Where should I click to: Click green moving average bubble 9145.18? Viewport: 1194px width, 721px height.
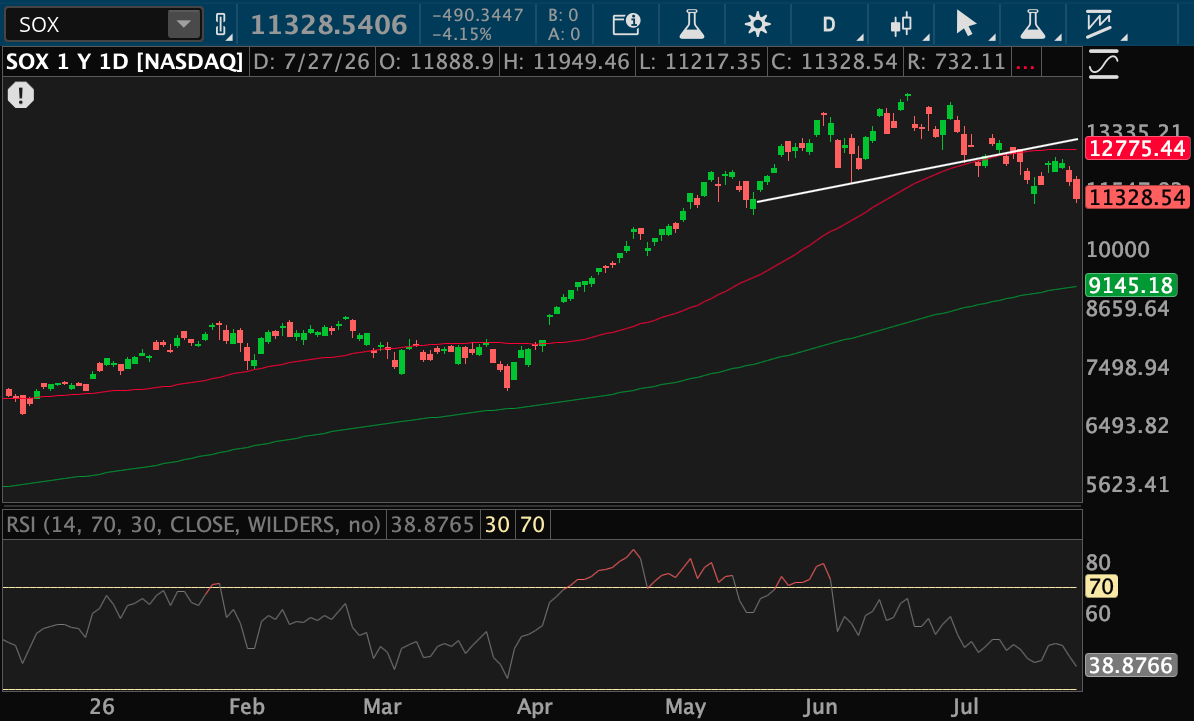(1131, 286)
